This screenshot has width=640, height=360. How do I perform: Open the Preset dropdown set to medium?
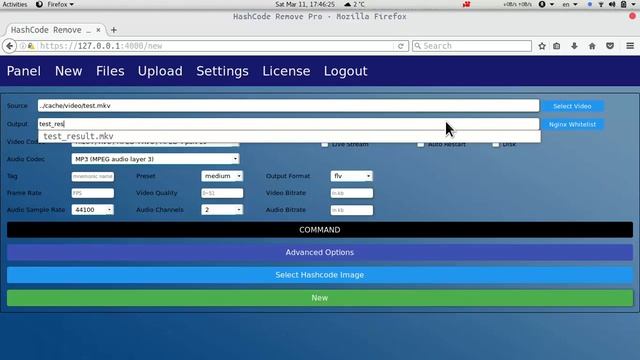pyautogui.click(x=222, y=176)
